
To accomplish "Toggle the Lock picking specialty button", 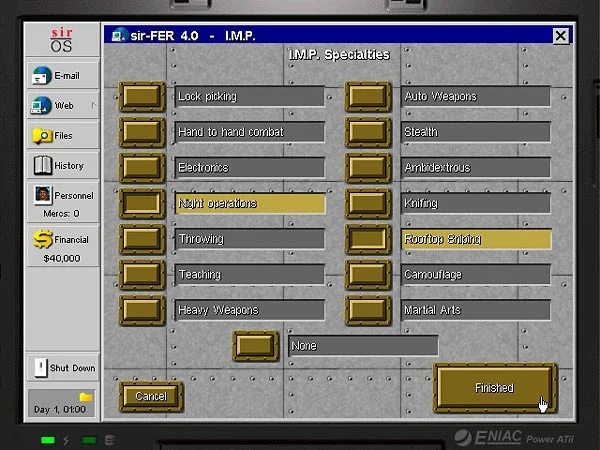I will (142, 97).
